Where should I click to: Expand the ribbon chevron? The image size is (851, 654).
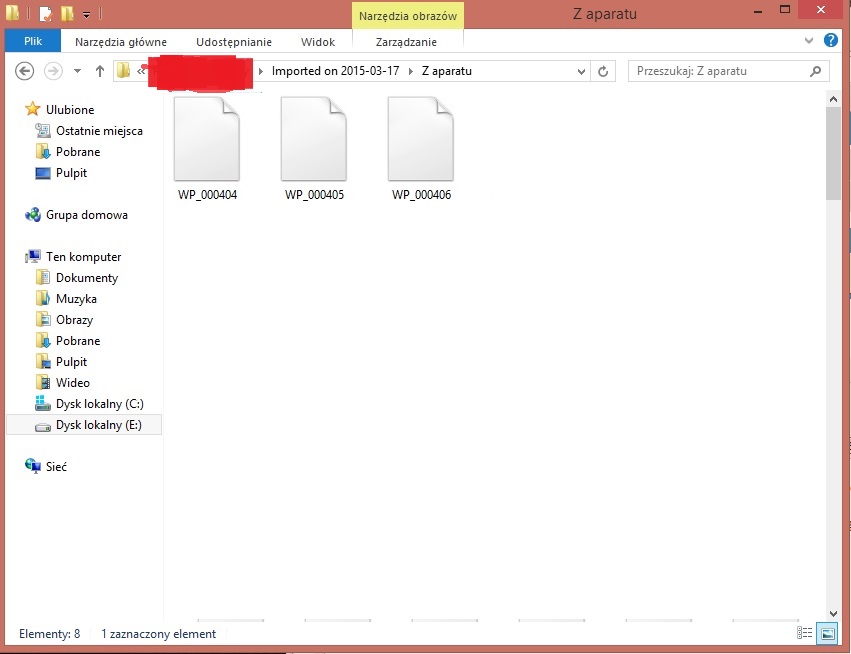[810, 41]
